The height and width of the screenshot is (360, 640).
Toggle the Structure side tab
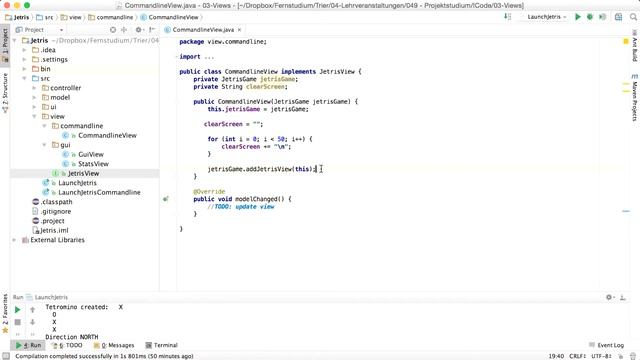tap(5, 93)
